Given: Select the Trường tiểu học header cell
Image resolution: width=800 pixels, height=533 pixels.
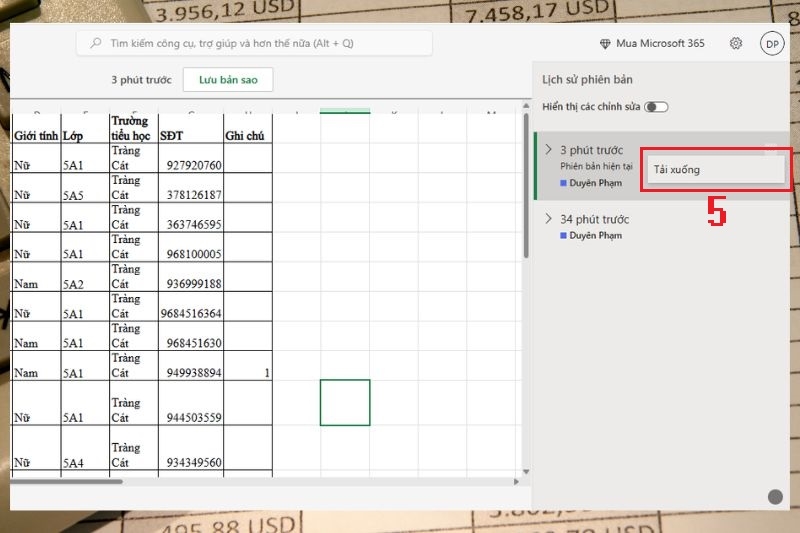Looking at the screenshot, I should 134,128.
